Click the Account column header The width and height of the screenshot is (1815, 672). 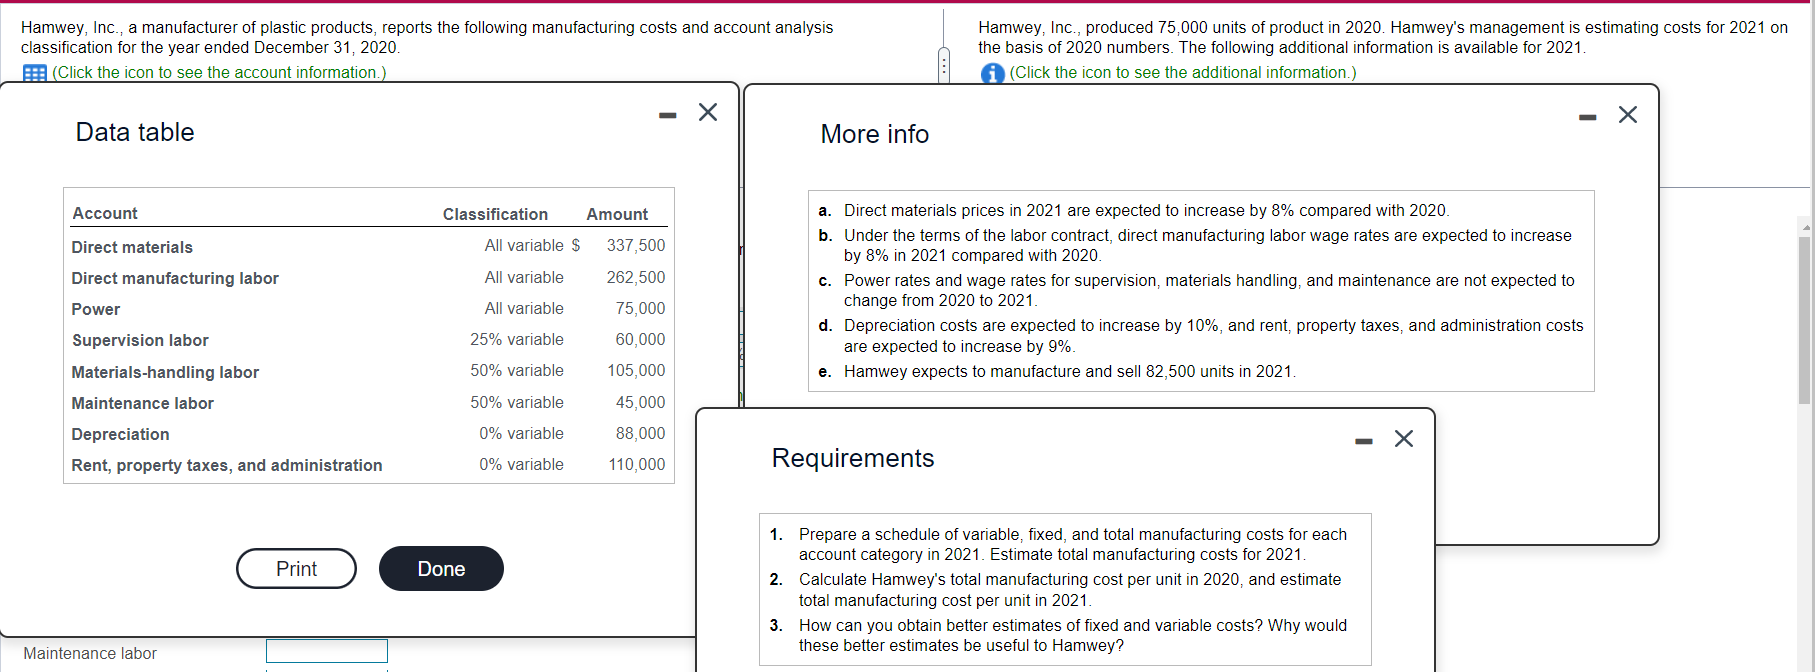click(105, 213)
